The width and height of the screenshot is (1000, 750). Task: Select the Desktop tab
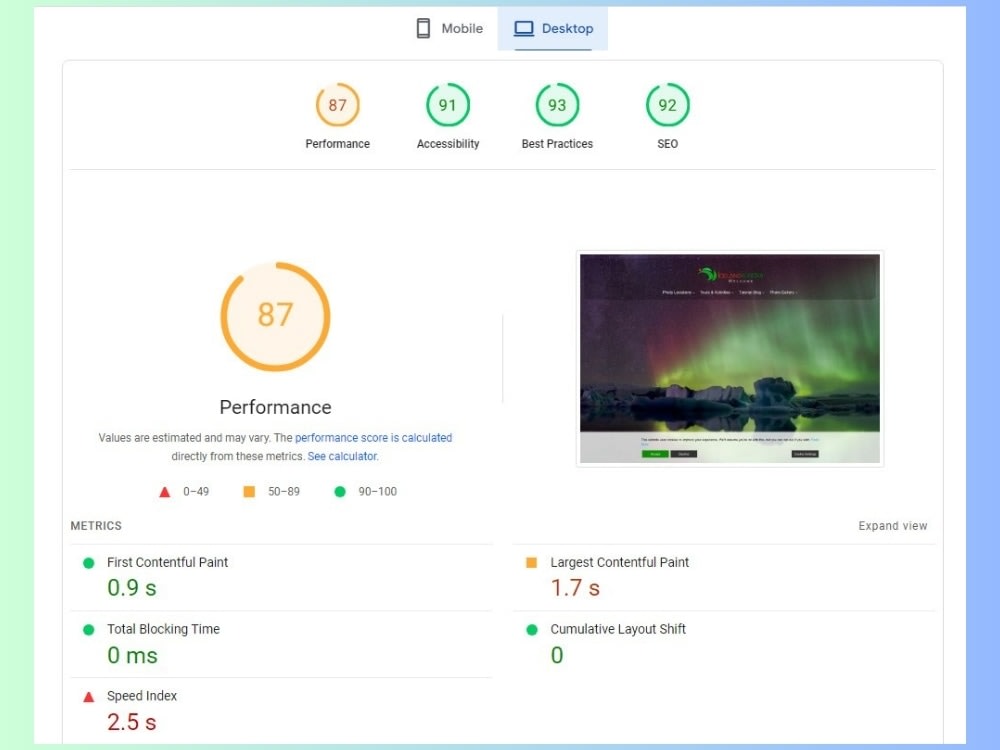click(553, 29)
